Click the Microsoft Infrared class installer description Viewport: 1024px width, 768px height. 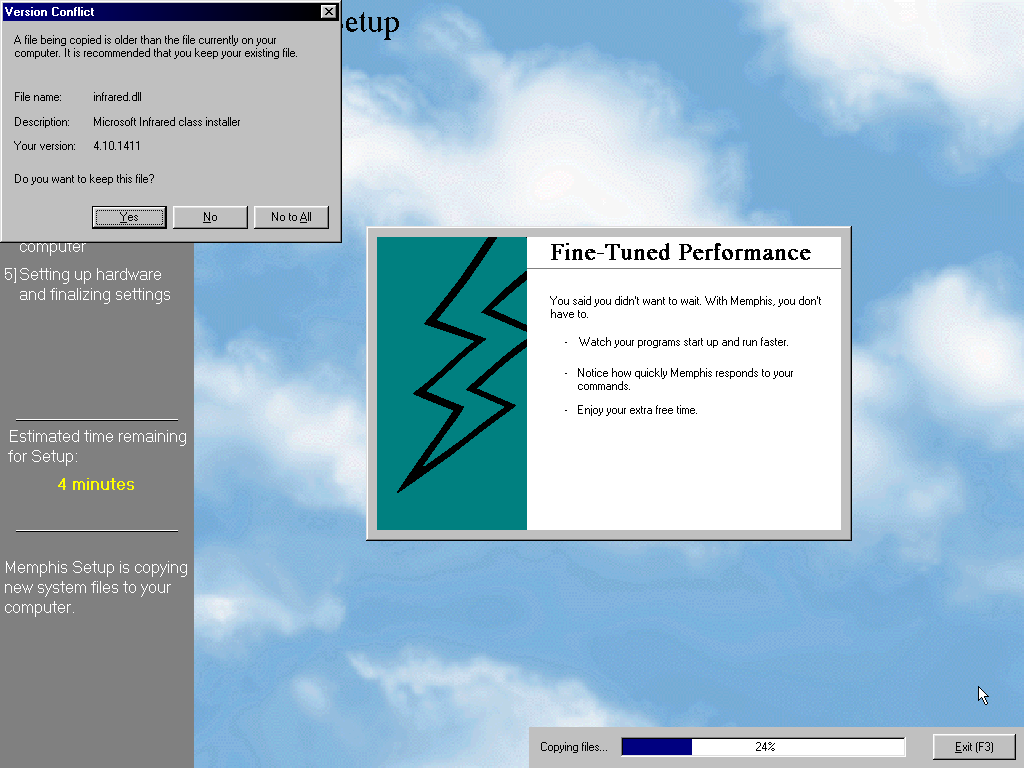click(x=167, y=121)
